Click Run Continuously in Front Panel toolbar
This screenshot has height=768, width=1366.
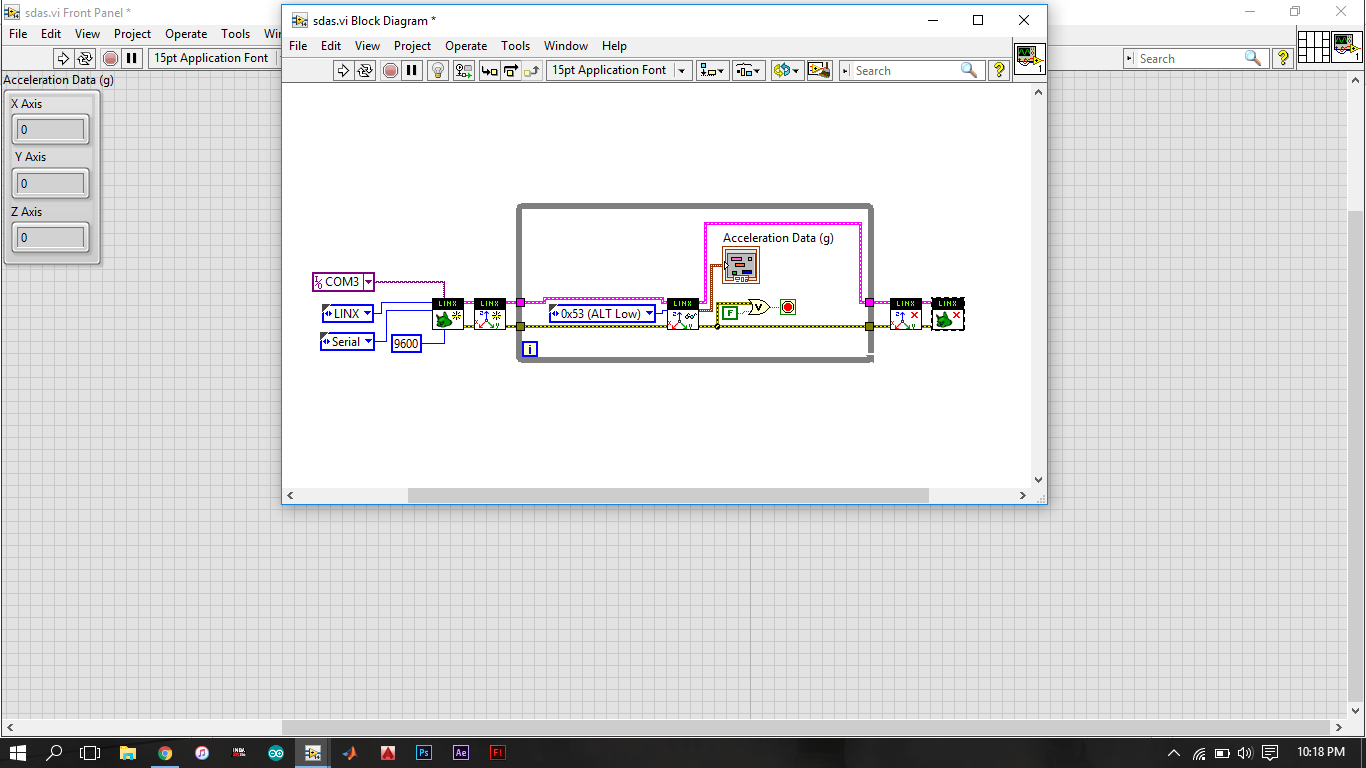[84, 58]
